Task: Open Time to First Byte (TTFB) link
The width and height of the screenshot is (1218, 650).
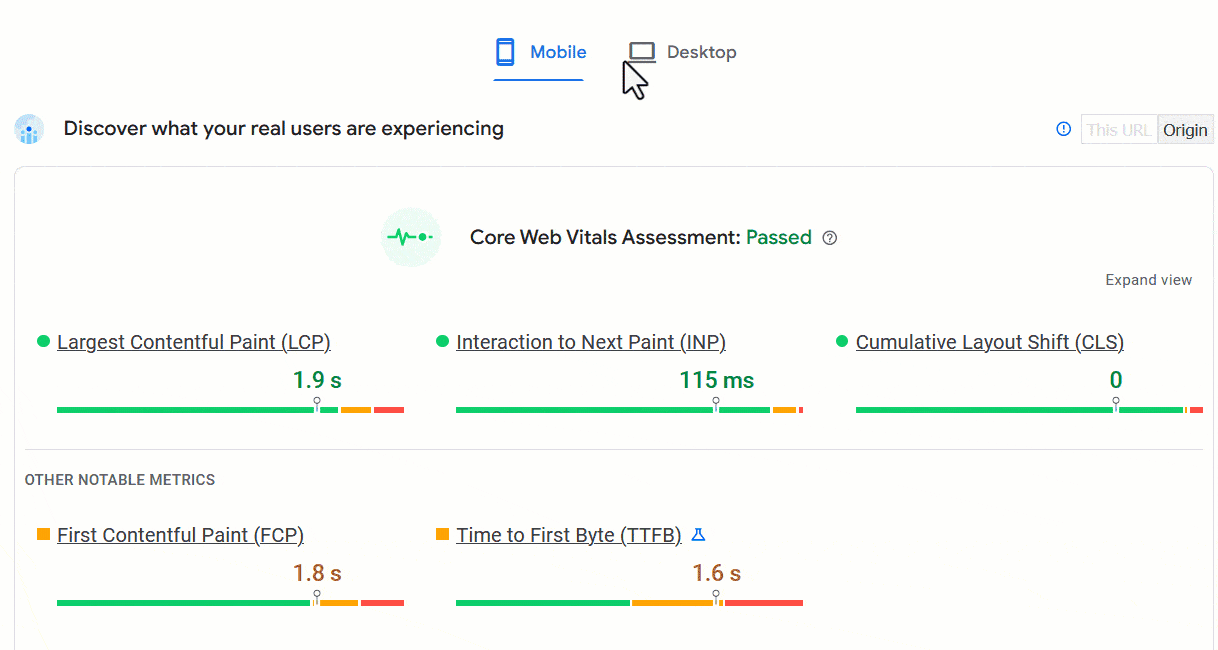Action: point(569,535)
